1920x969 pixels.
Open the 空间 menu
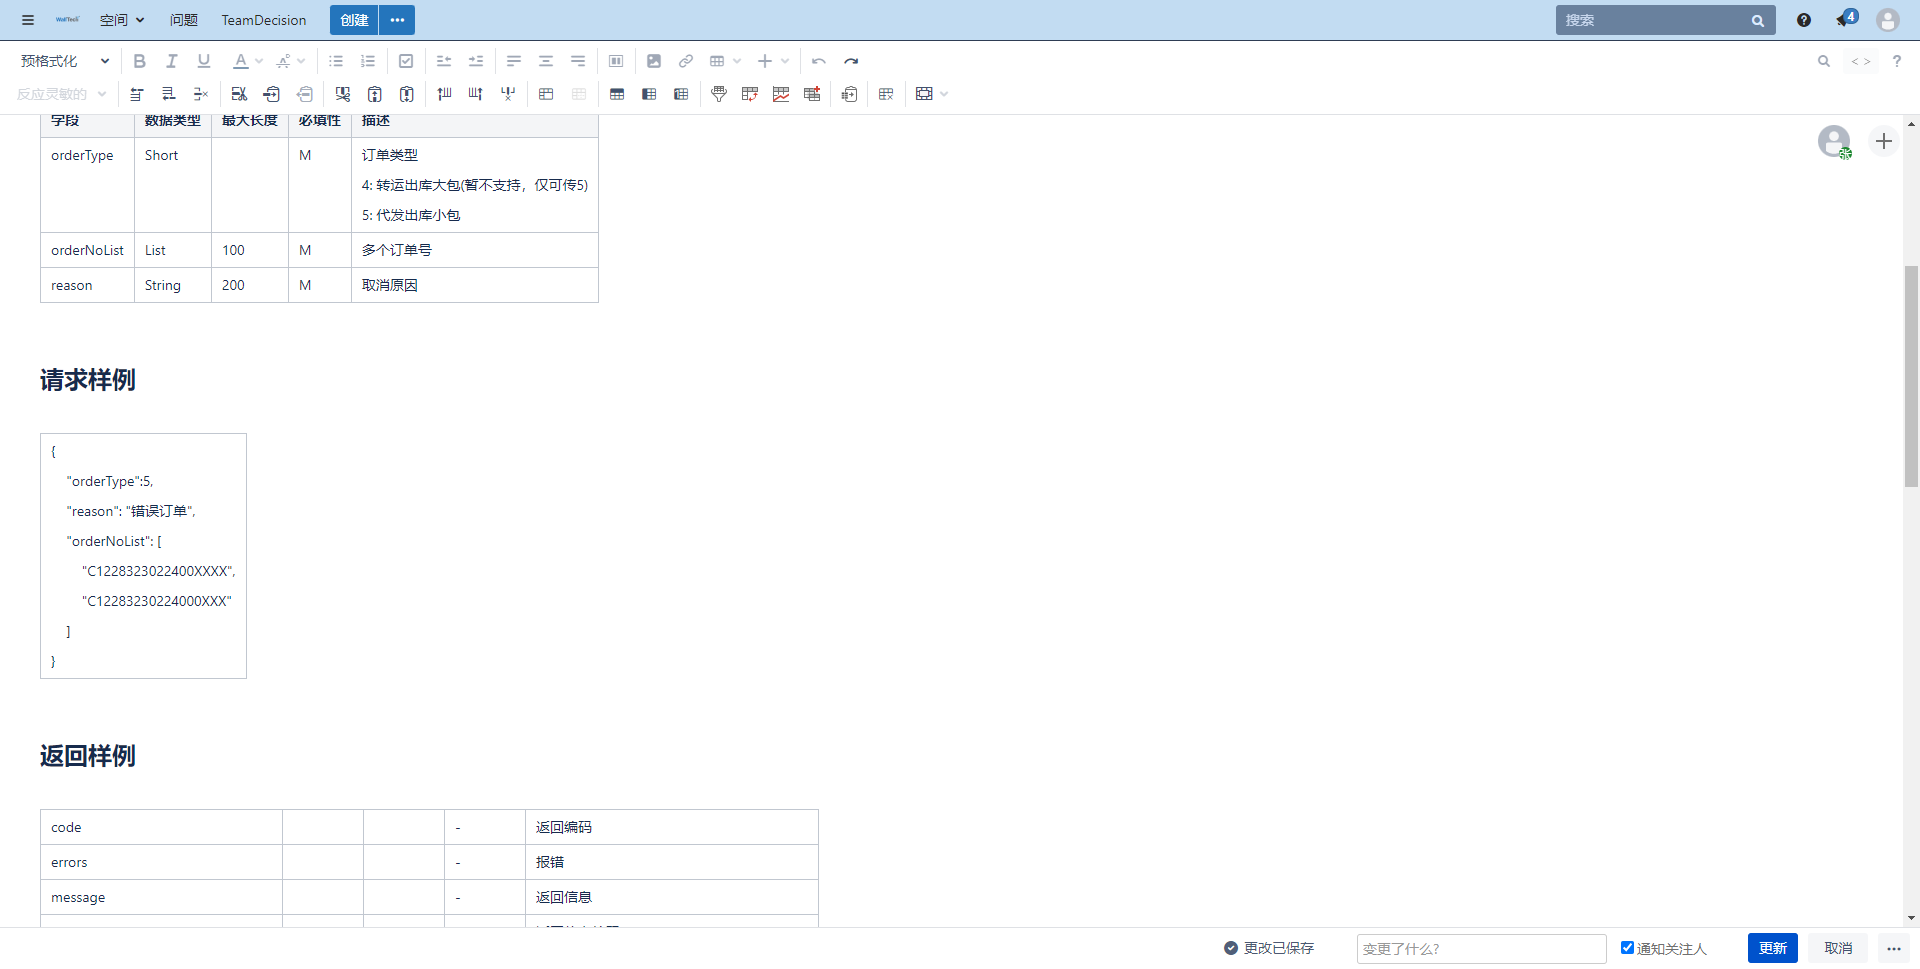(x=122, y=20)
